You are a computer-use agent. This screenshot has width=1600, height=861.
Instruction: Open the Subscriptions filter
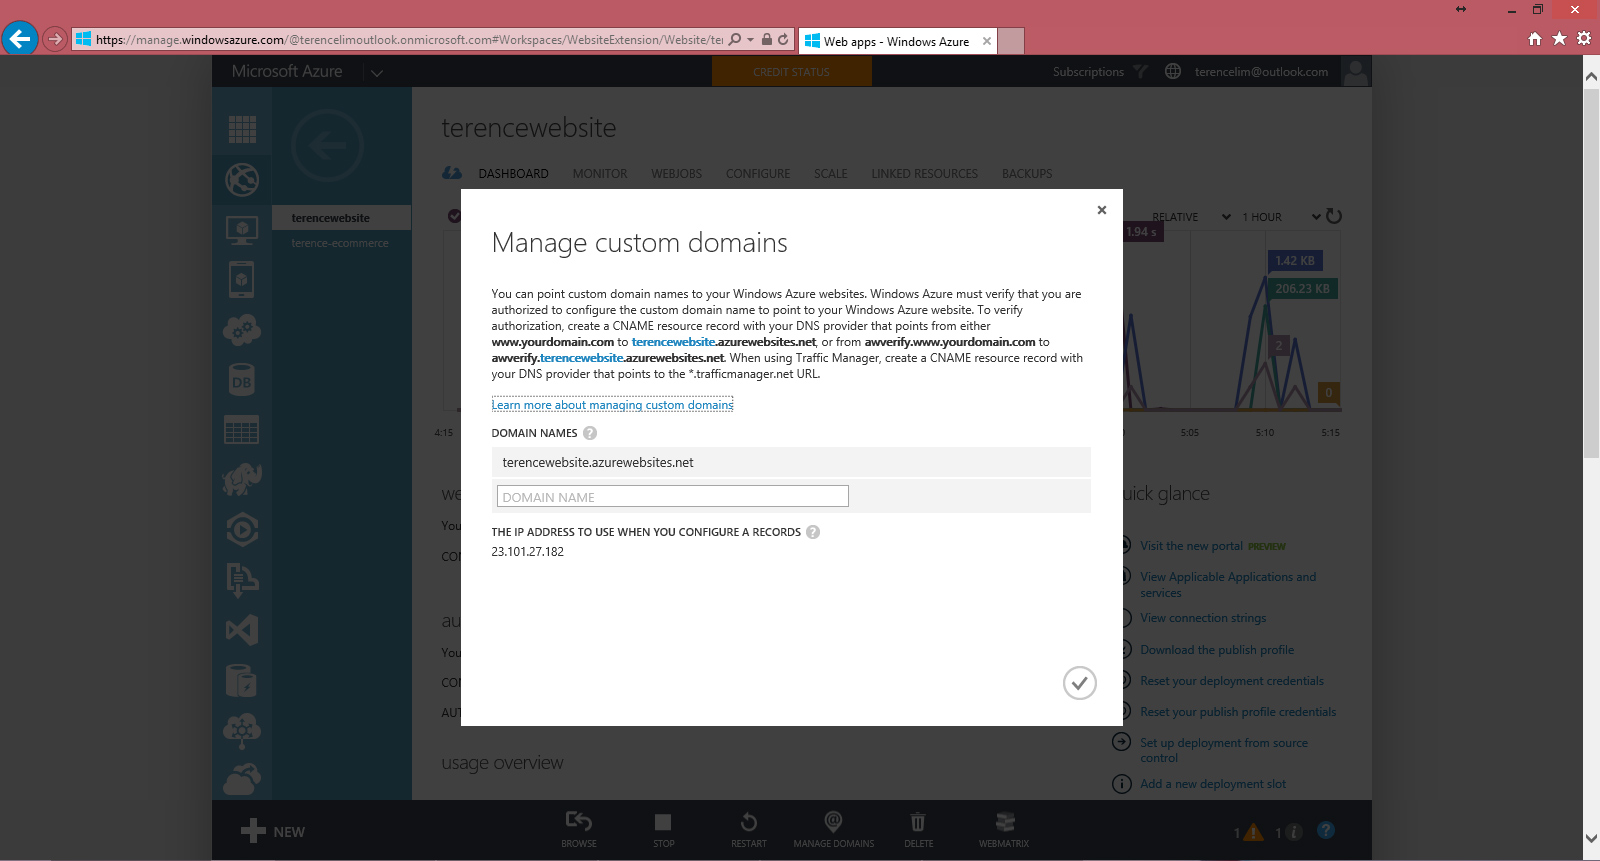point(1099,72)
